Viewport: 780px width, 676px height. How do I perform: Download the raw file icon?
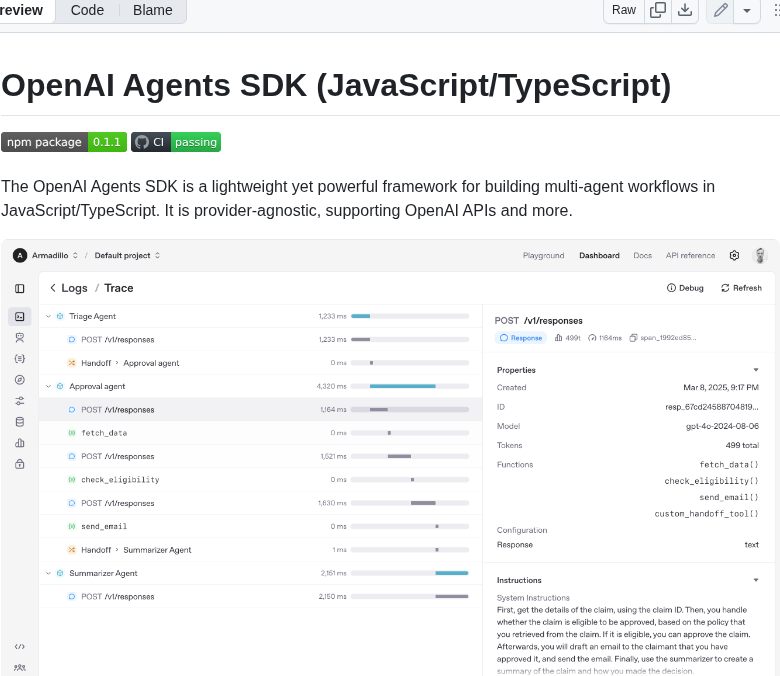[x=685, y=10]
